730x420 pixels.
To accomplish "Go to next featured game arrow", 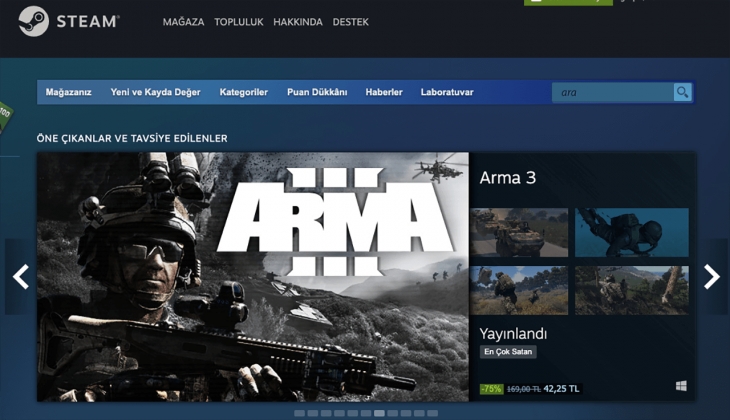I will pyautogui.click(x=711, y=277).
